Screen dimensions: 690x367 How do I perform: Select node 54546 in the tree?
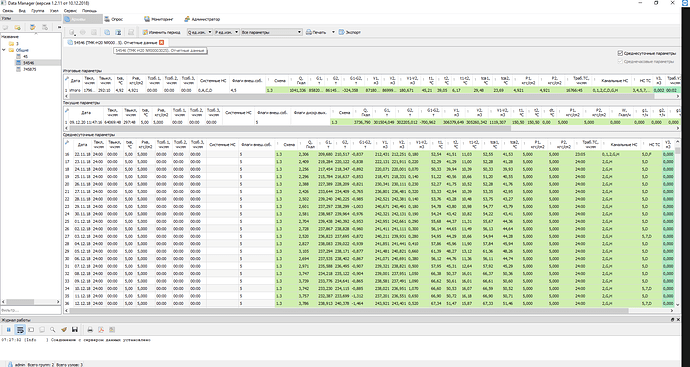point(29,63)
